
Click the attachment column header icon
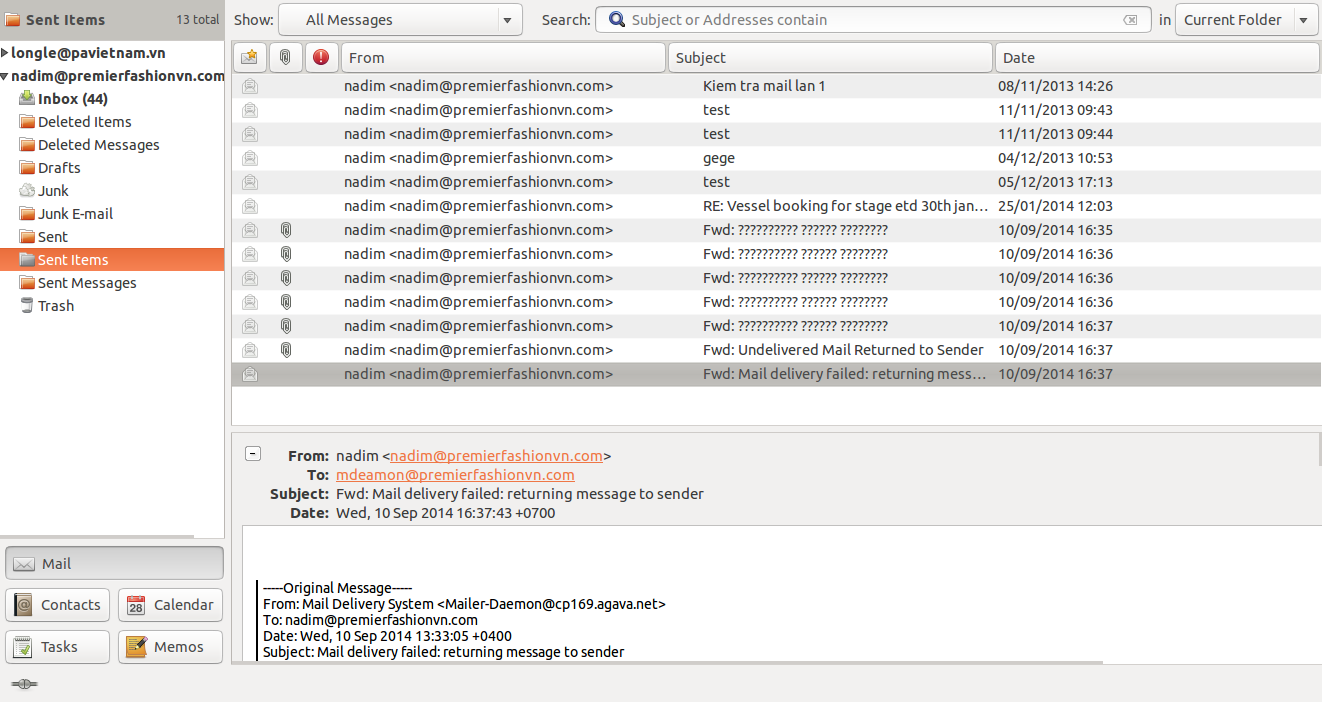click(285, 58)
